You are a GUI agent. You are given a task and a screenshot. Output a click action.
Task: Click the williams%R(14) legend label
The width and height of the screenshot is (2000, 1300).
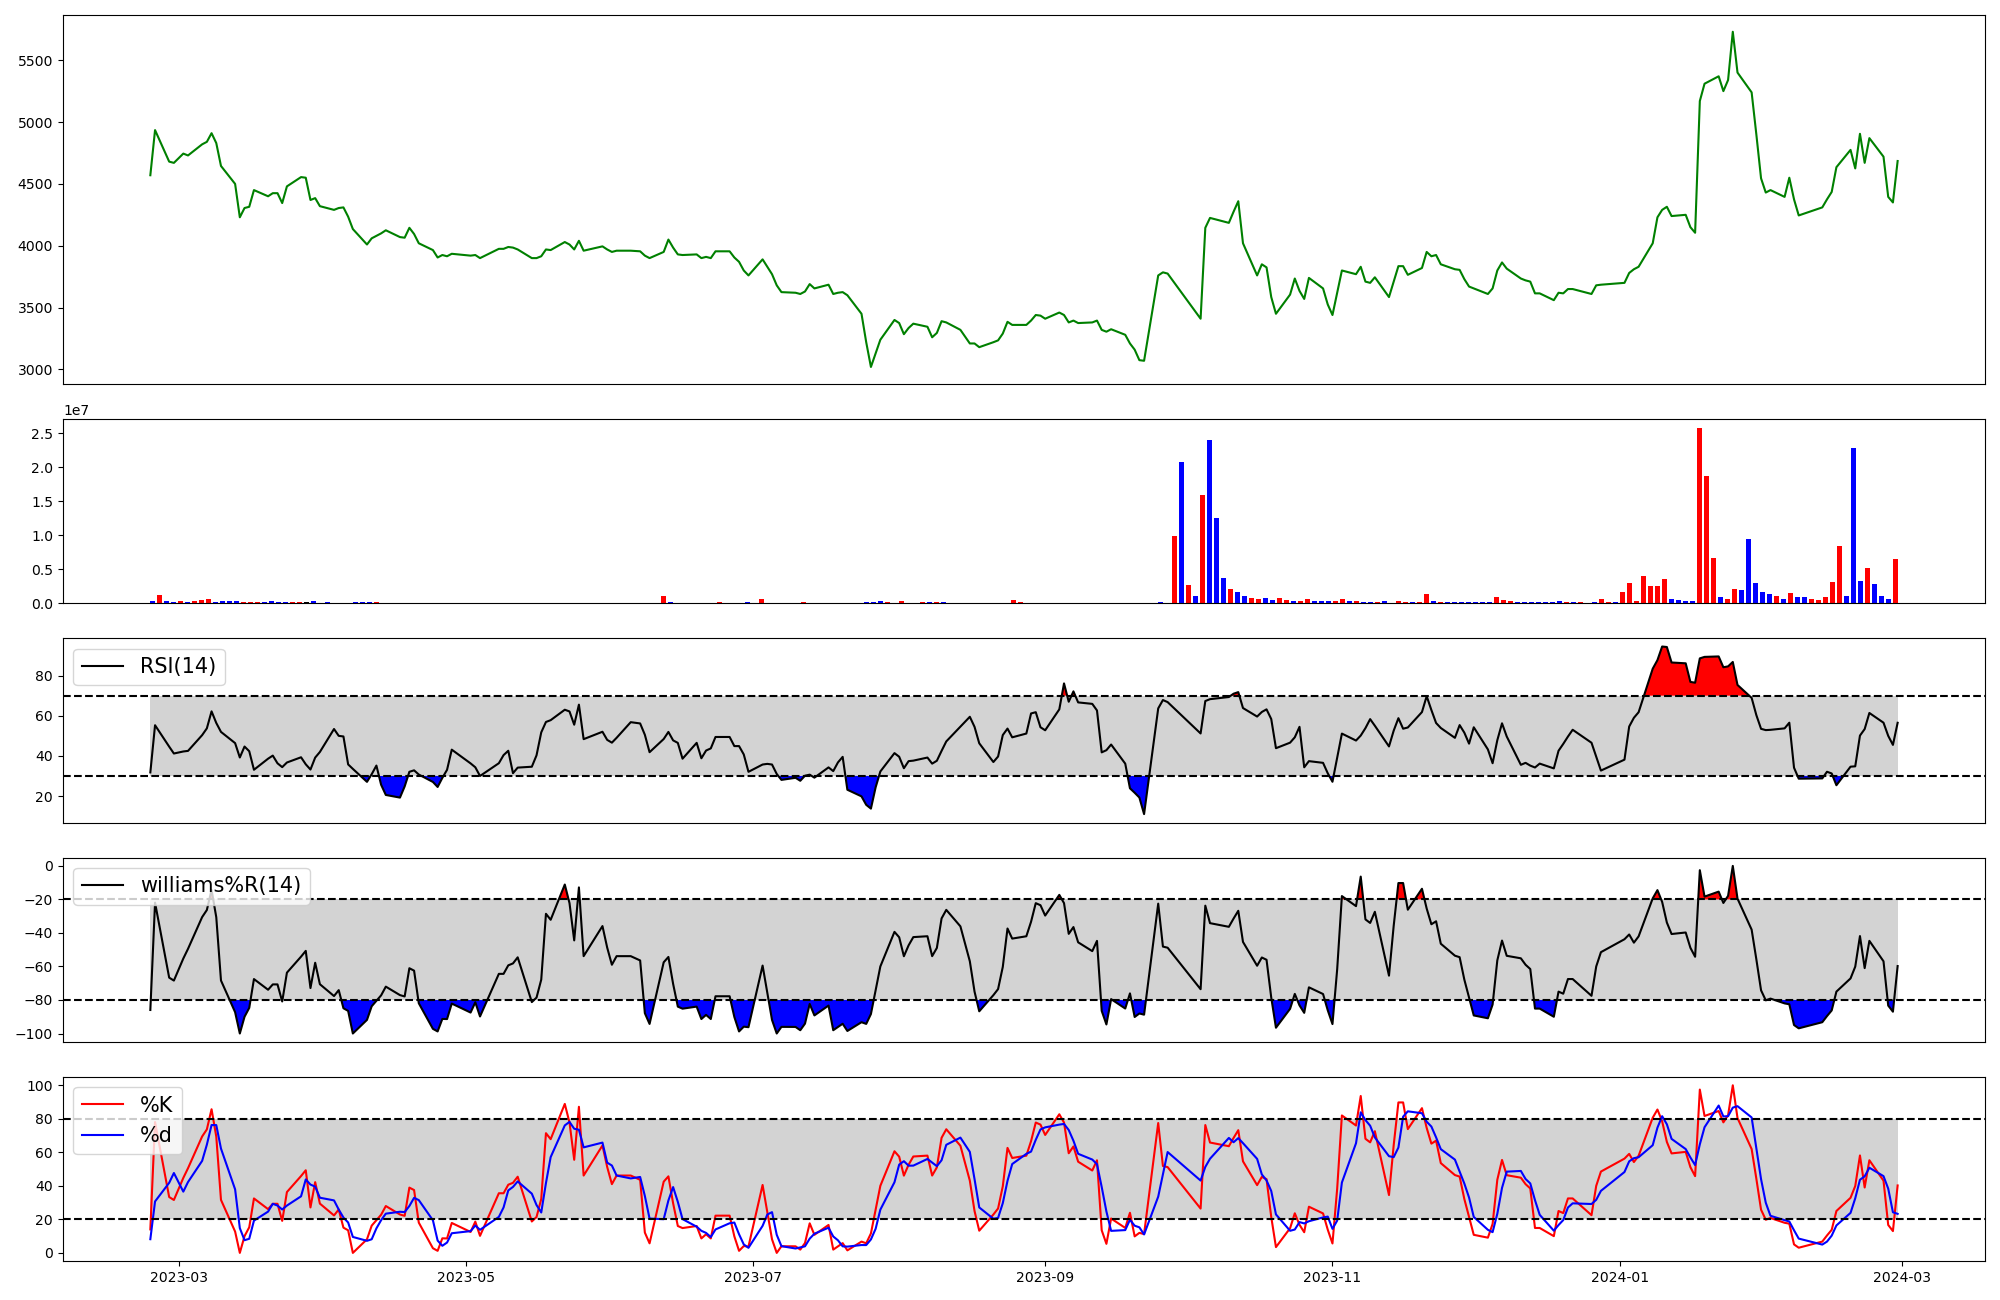pyautogui.click(x=220, y=885)
